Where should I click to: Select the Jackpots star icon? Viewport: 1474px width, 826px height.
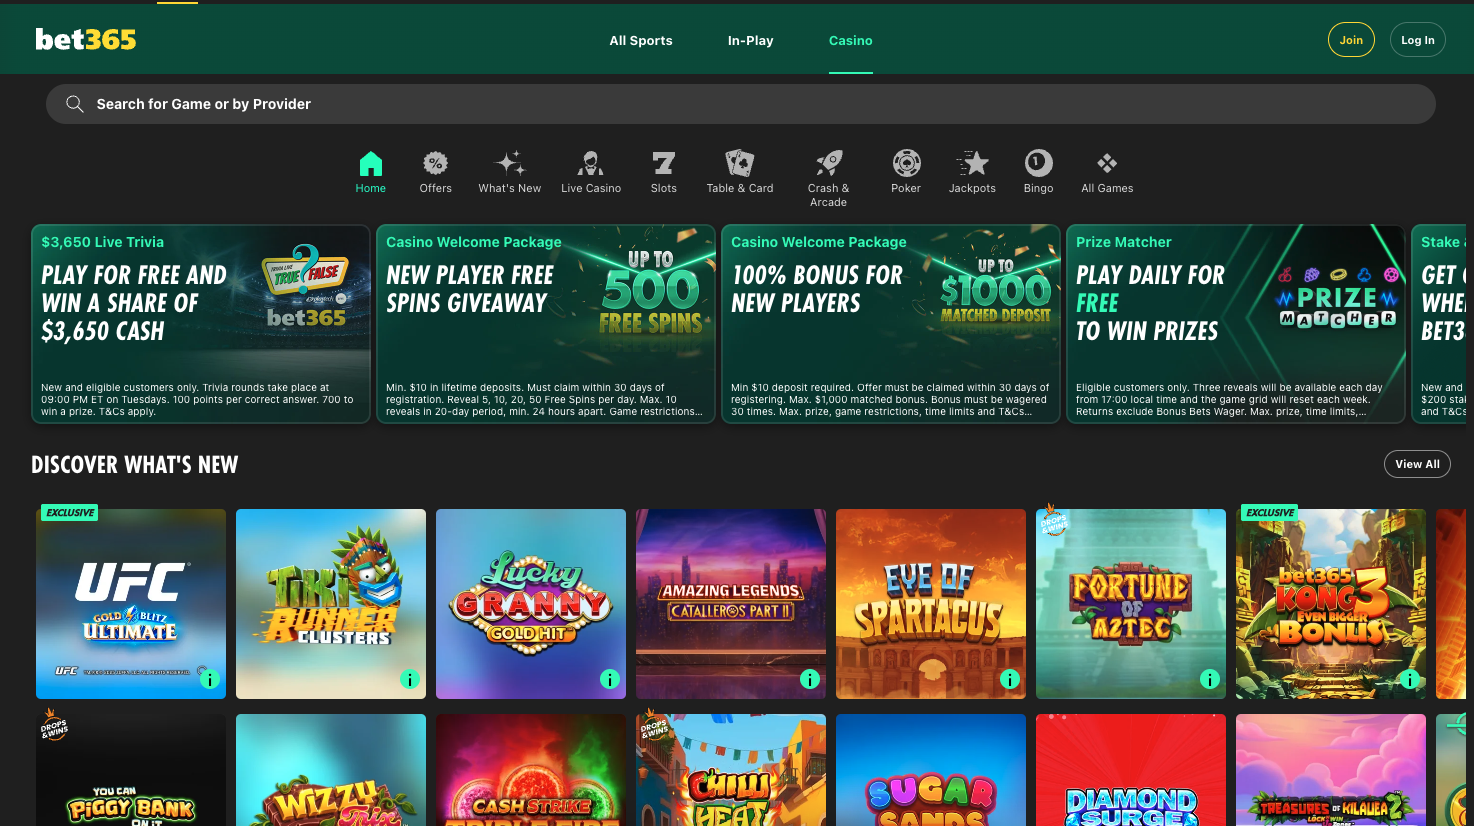pos(972,164)
